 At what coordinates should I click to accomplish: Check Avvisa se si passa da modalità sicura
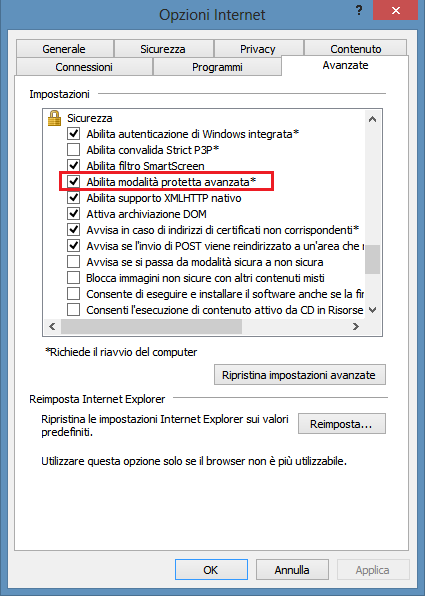pos(73,262)
